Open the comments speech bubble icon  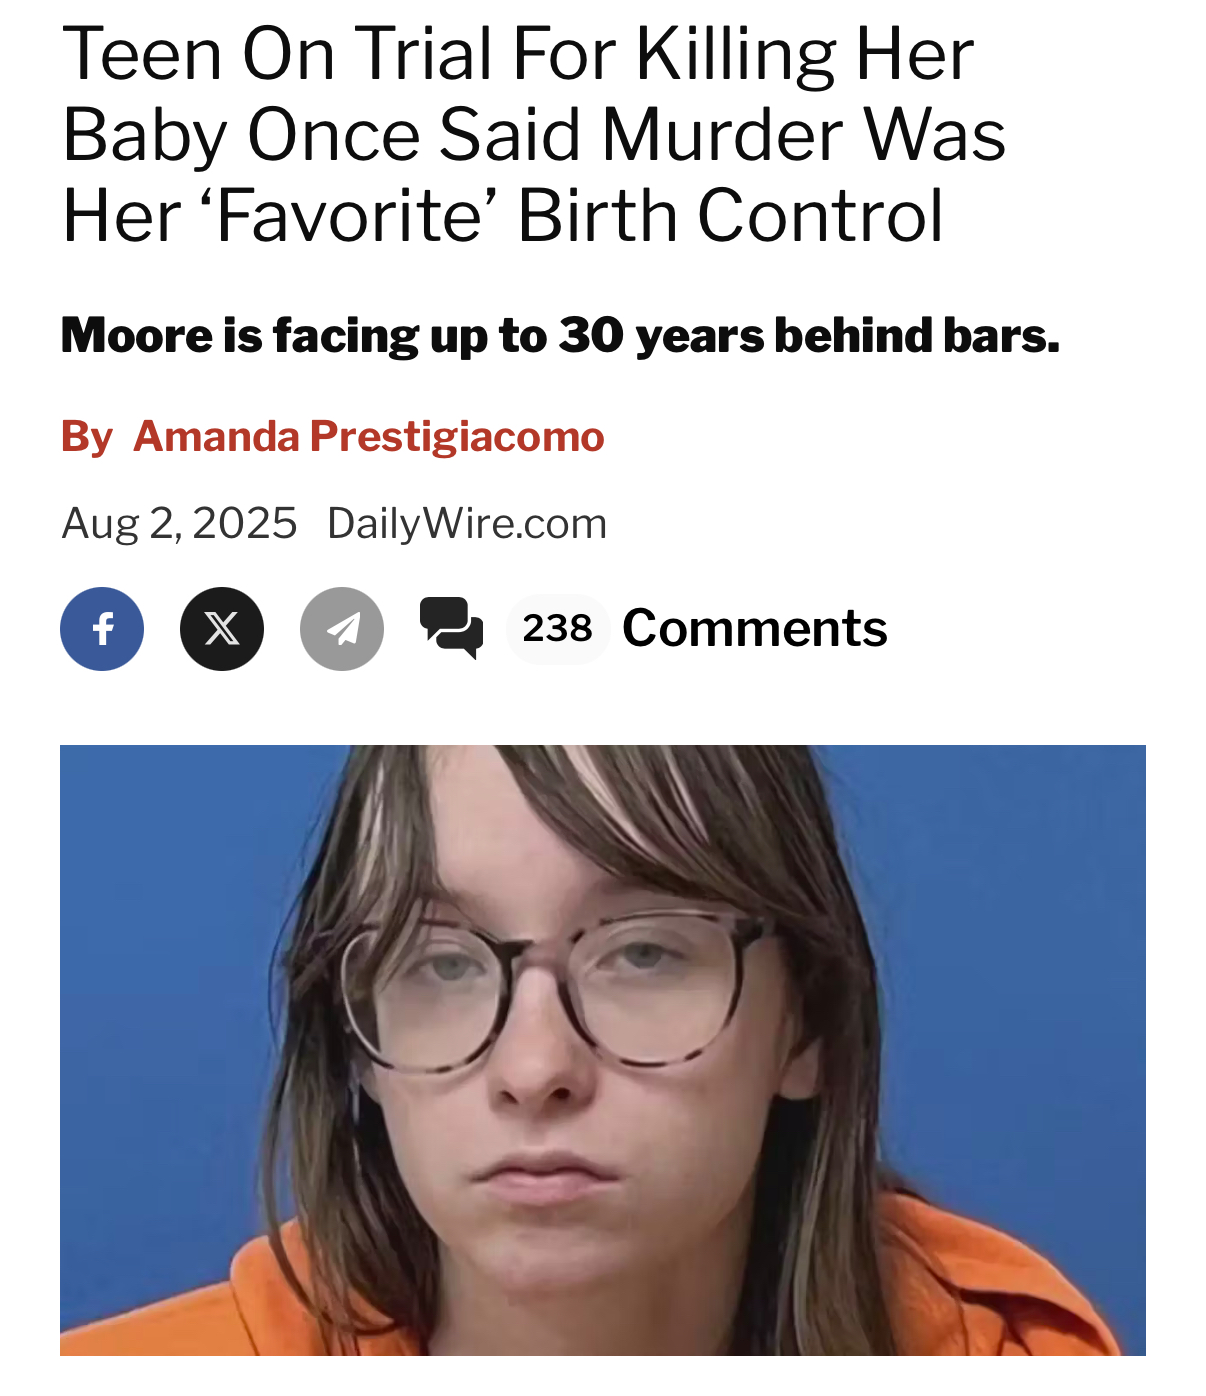click(x=452, y=628)
